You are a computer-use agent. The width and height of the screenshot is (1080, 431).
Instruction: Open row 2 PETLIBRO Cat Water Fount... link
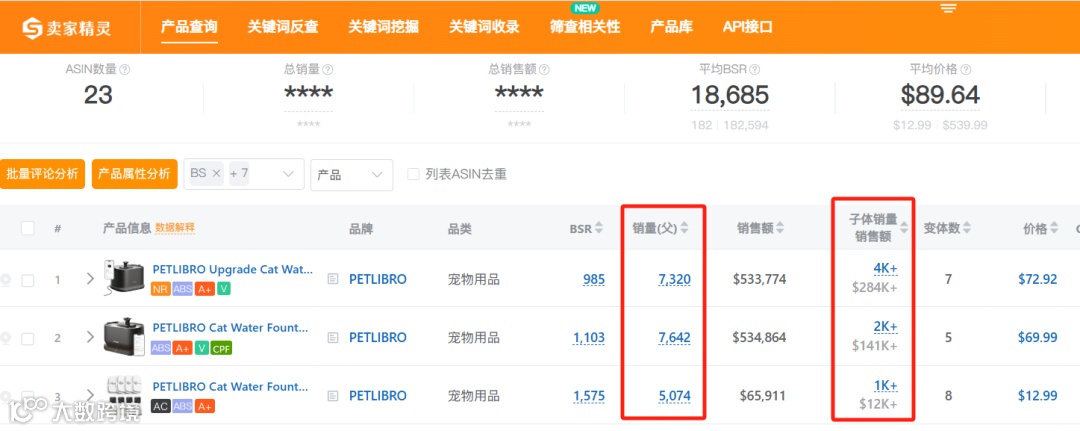point(230,328)
